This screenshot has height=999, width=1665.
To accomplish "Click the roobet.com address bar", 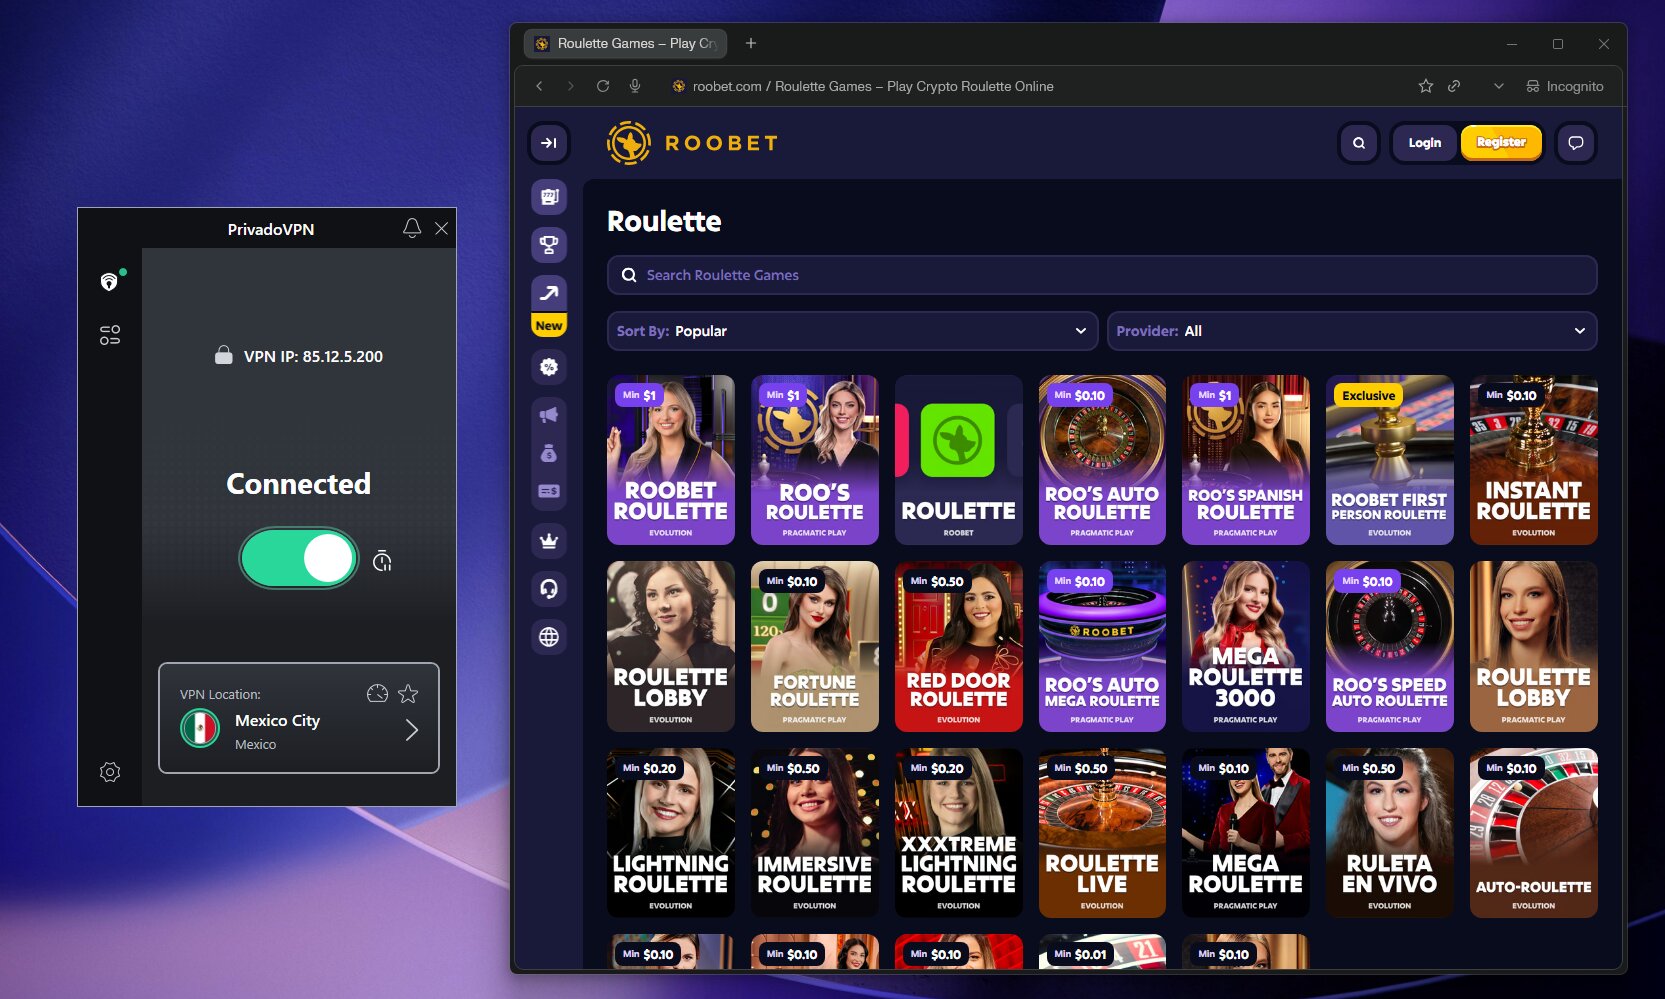I will point(872,86).
